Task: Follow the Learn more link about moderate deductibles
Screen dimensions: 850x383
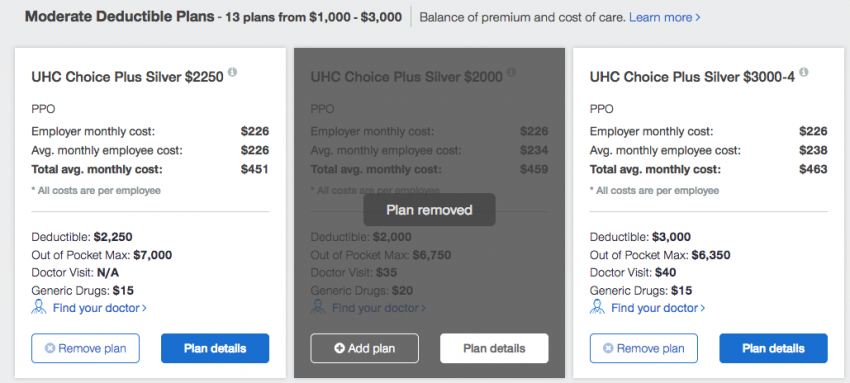Action: (665, 17)
